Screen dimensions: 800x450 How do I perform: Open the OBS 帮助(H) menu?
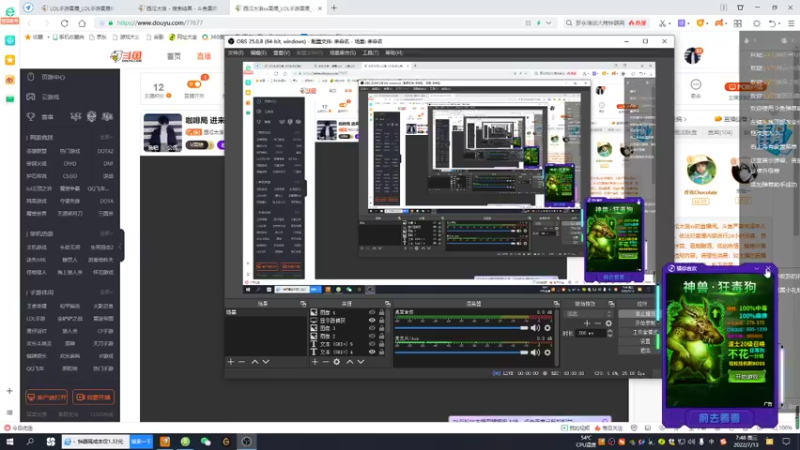[393, 53]
